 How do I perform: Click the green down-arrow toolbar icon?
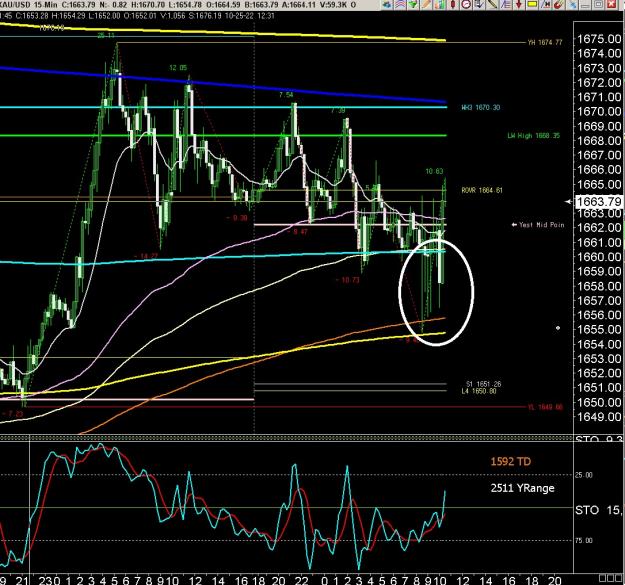click(413, 4)
